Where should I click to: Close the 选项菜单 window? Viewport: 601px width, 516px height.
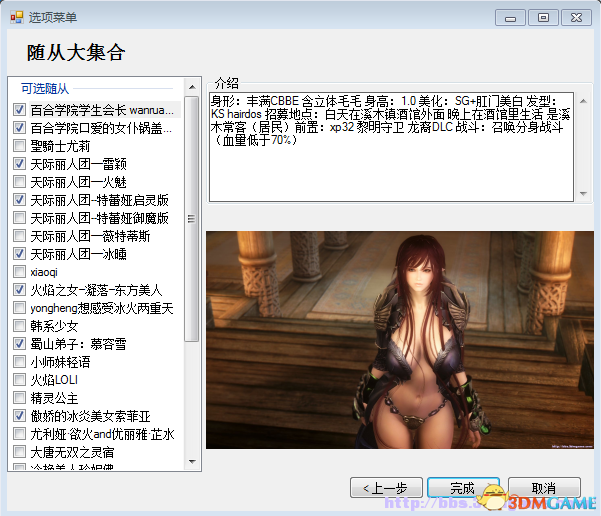[576, 18]
